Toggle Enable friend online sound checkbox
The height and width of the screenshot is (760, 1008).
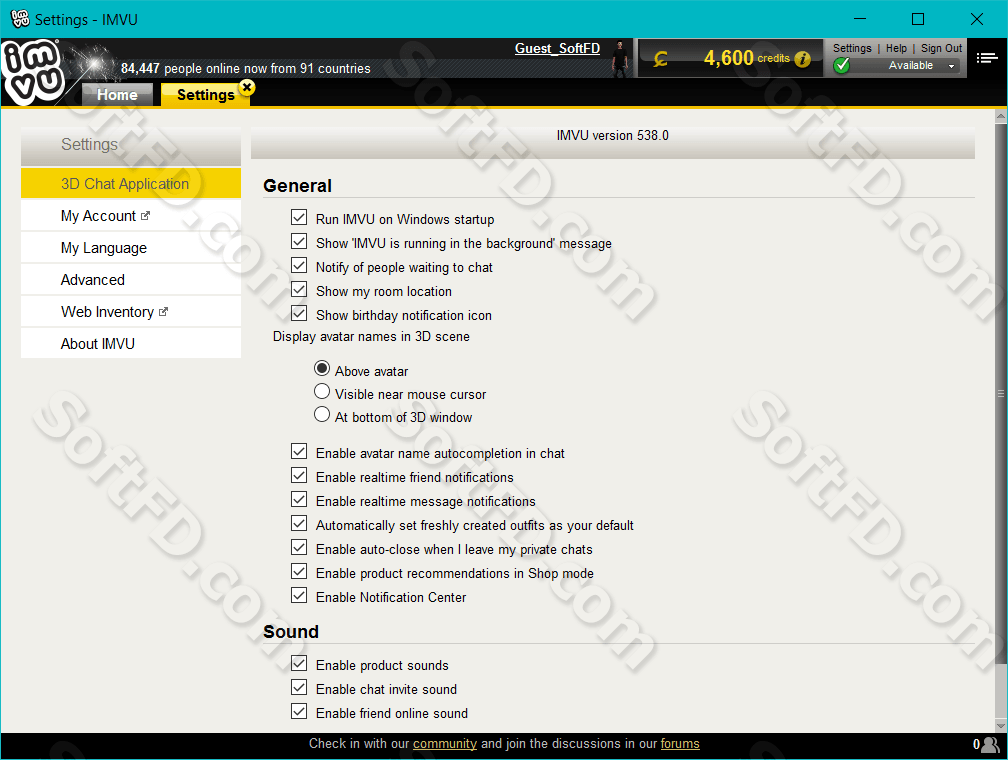[x=299, y=711]
